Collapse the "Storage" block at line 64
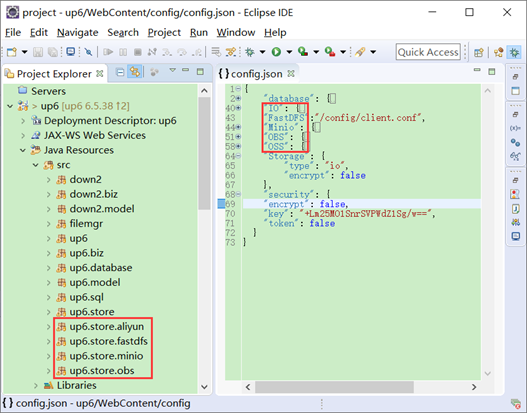This screenshot has width=527, height=413. pyautogui.click(x=238, y=156)
